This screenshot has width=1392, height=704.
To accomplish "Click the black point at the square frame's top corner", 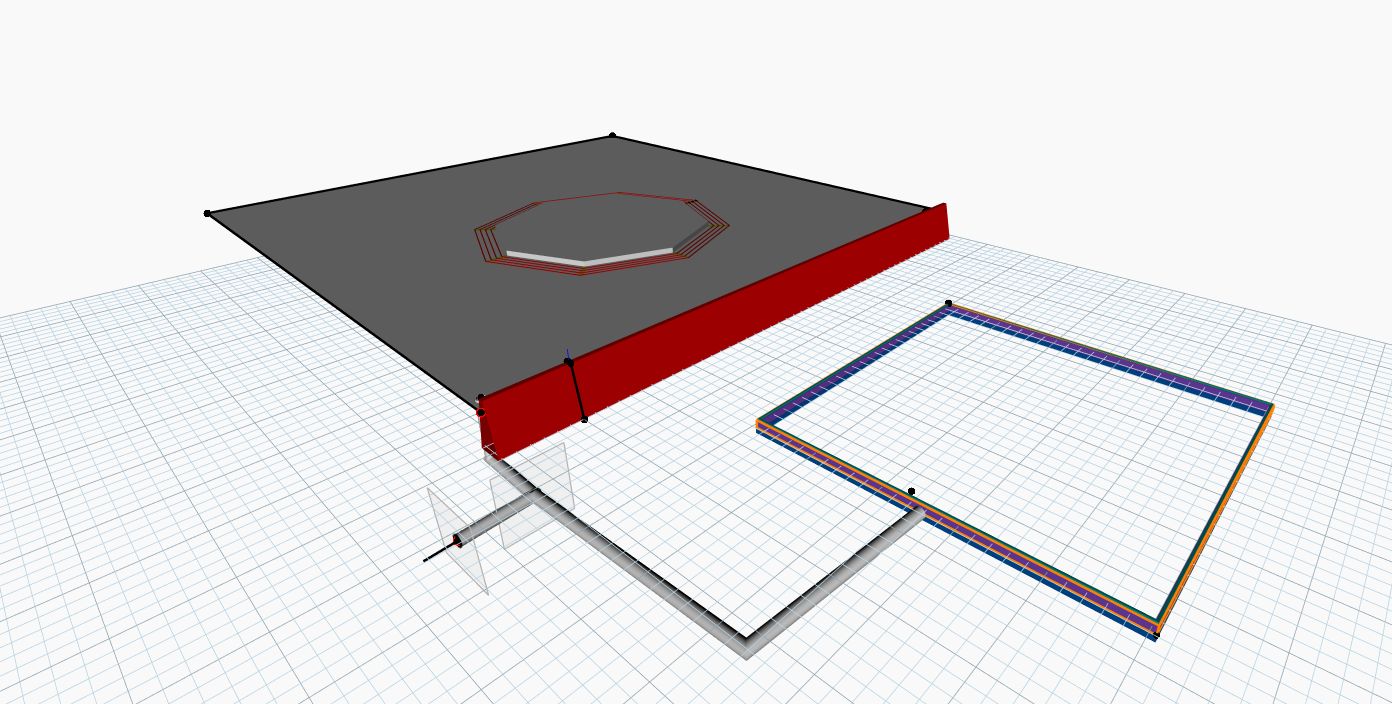I will click(x=948, y=302).
